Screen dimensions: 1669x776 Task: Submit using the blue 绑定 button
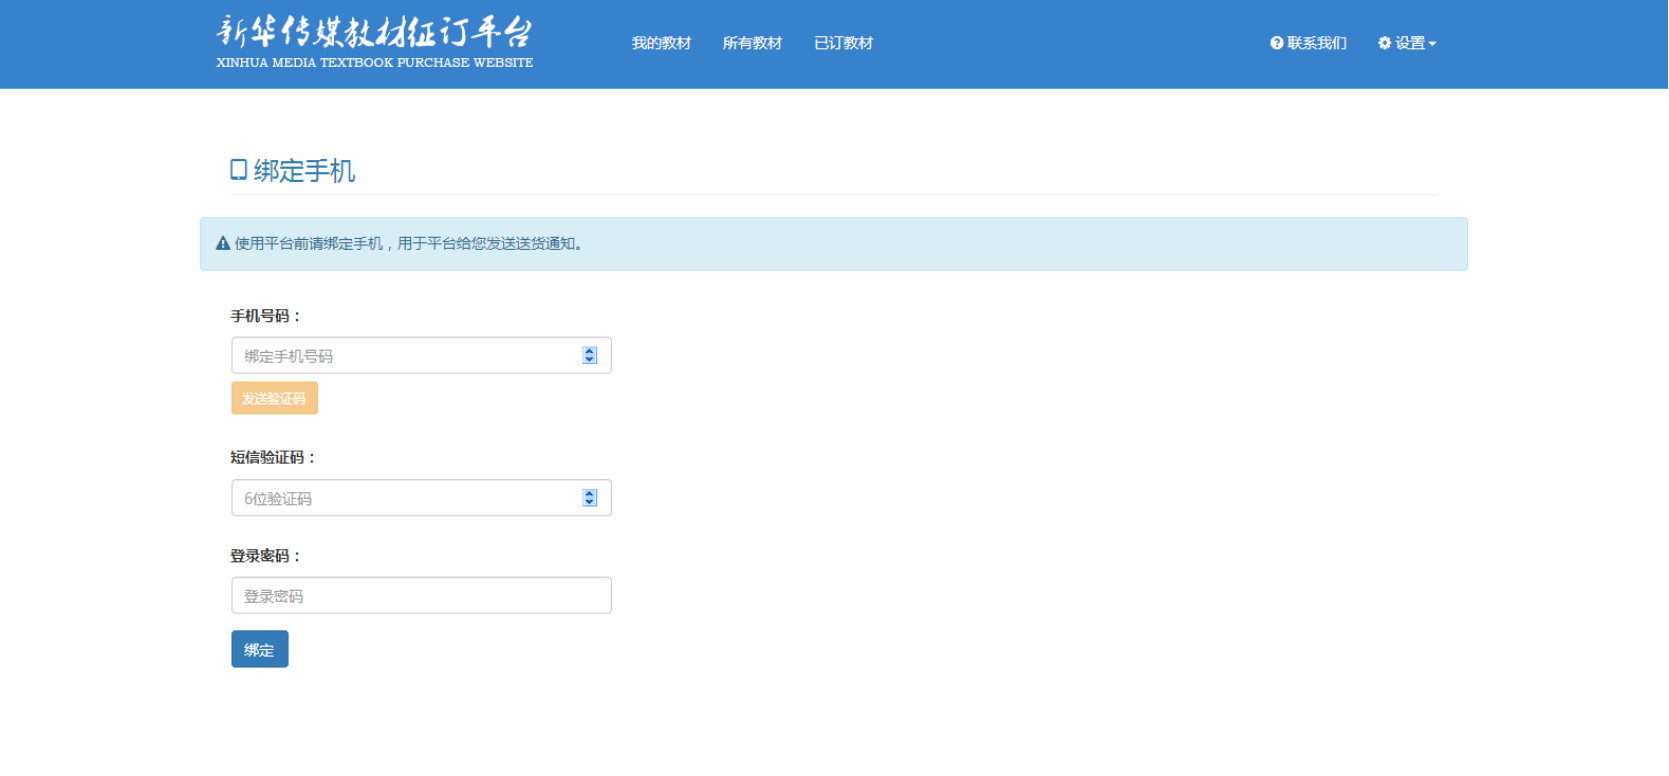tap(259, 649)
